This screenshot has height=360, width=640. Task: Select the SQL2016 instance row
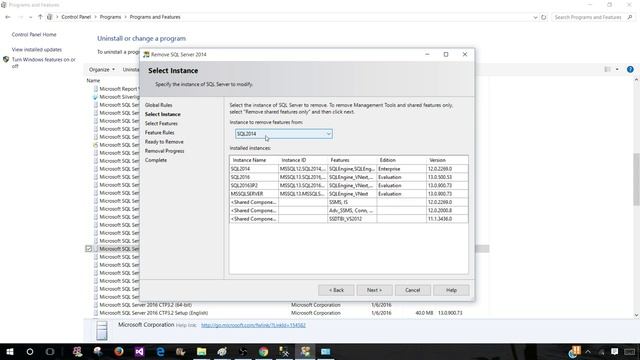click(349, 177)
